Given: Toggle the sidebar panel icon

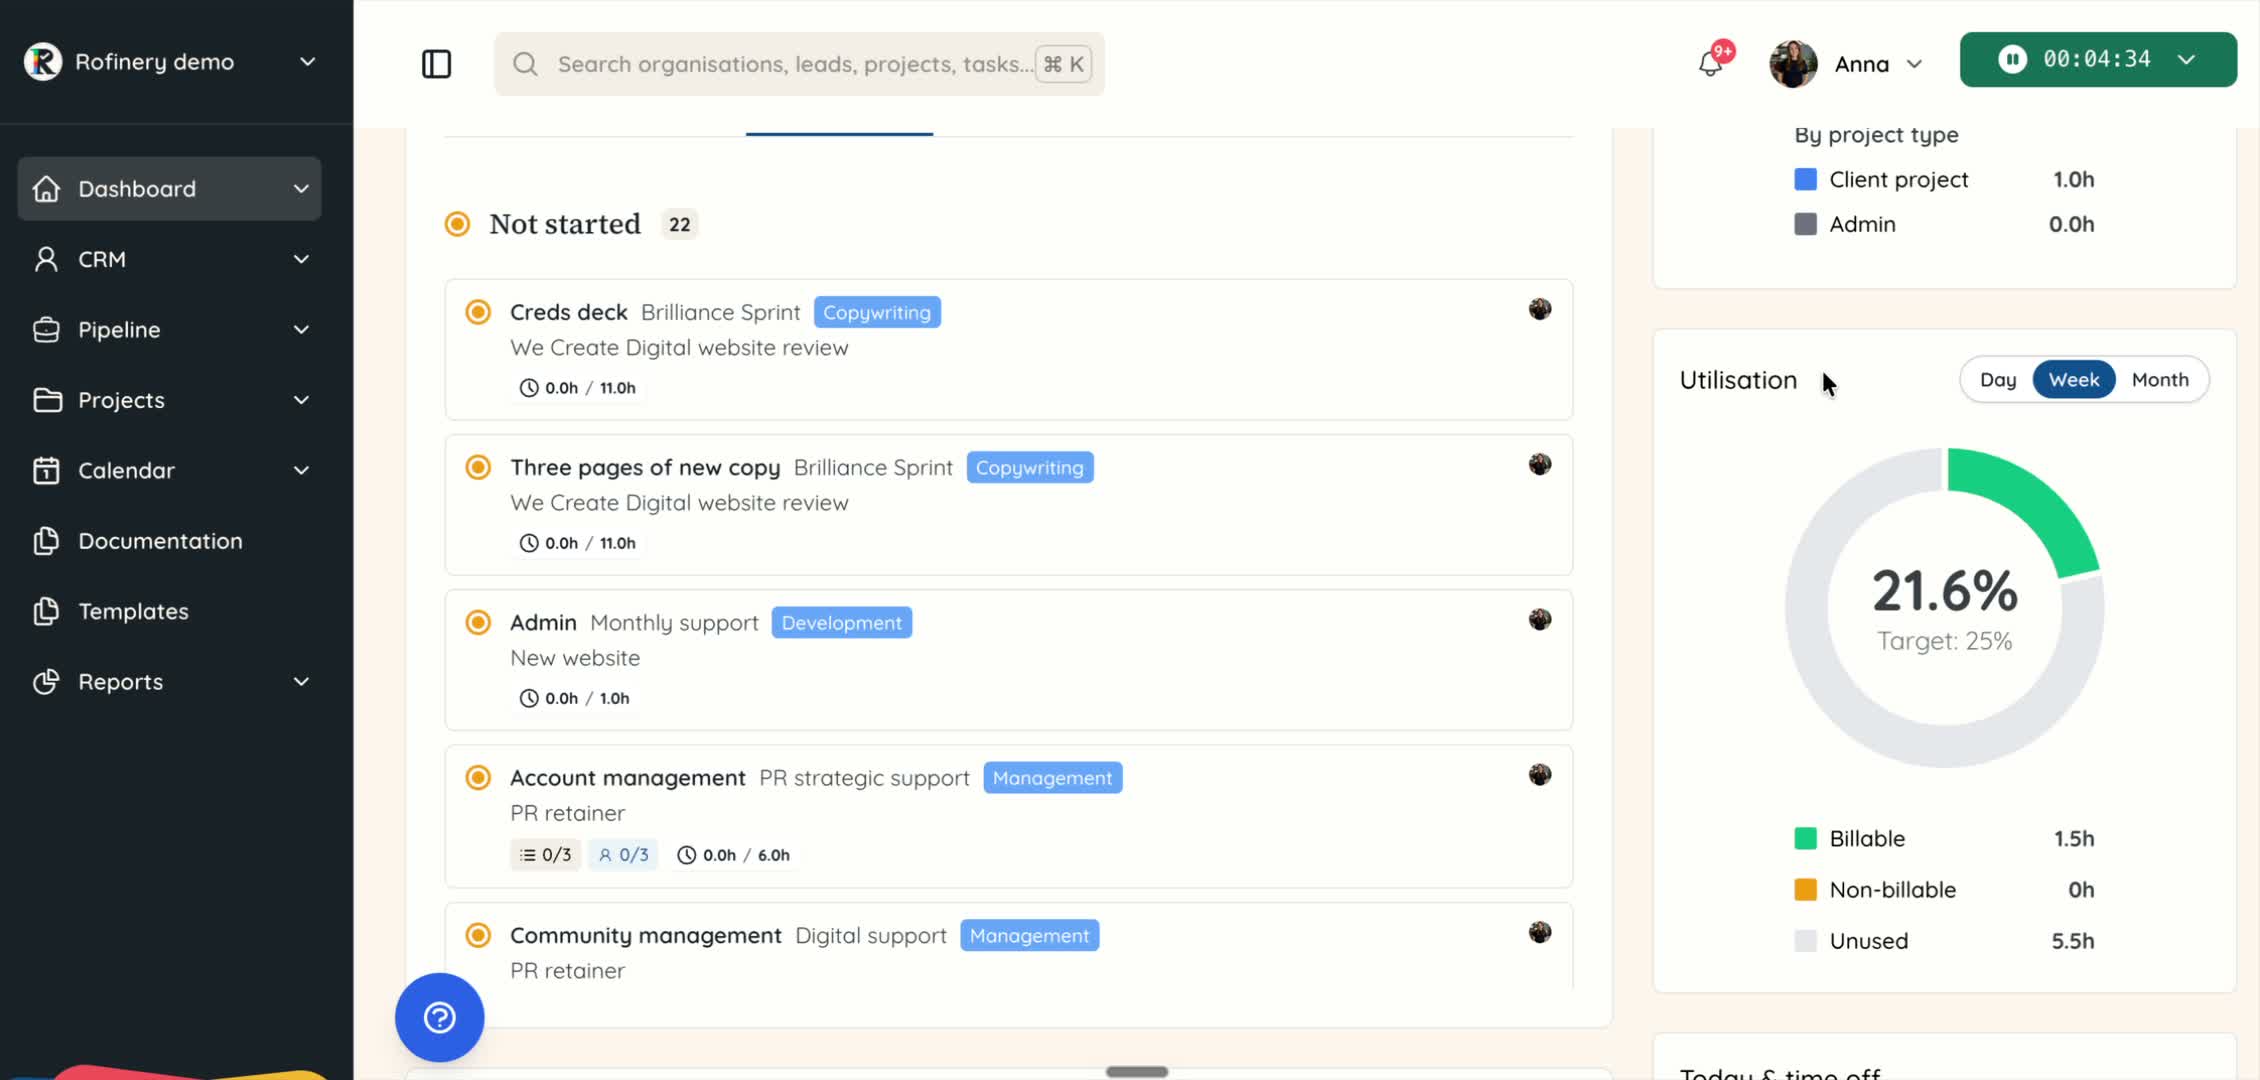Looking at the screenshot, I should coord(437,64).
